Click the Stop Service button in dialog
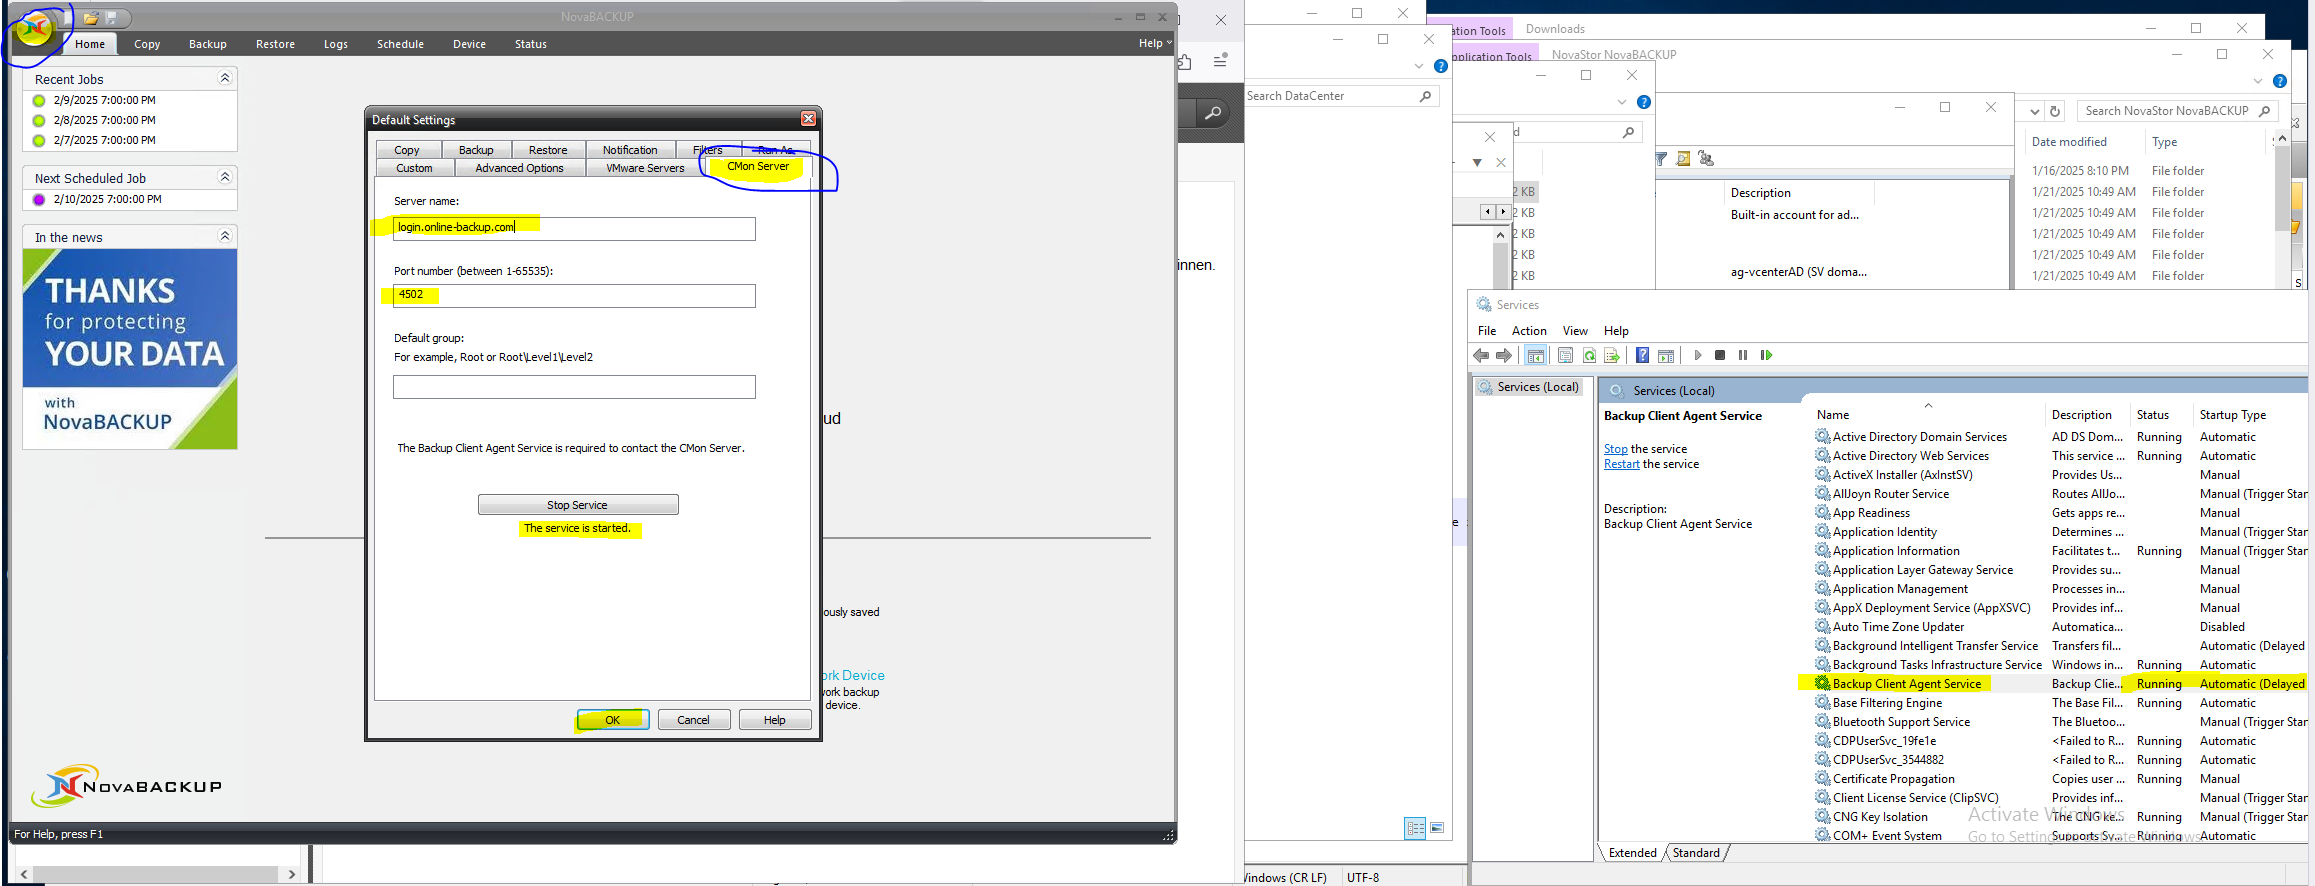 click(x=578, y=505)
